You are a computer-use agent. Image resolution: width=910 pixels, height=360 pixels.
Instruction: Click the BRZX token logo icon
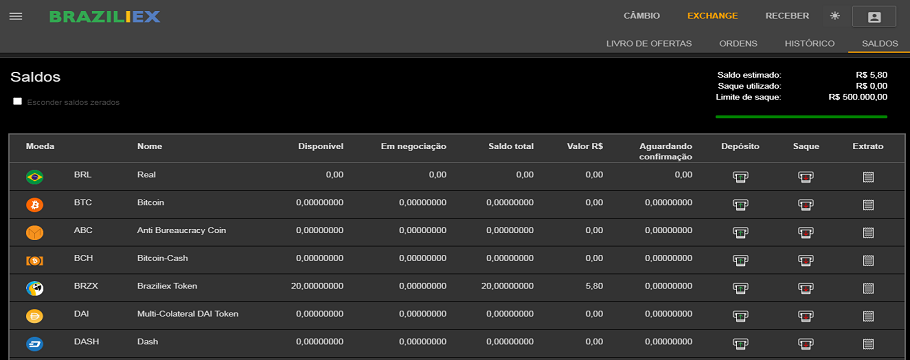35,289
